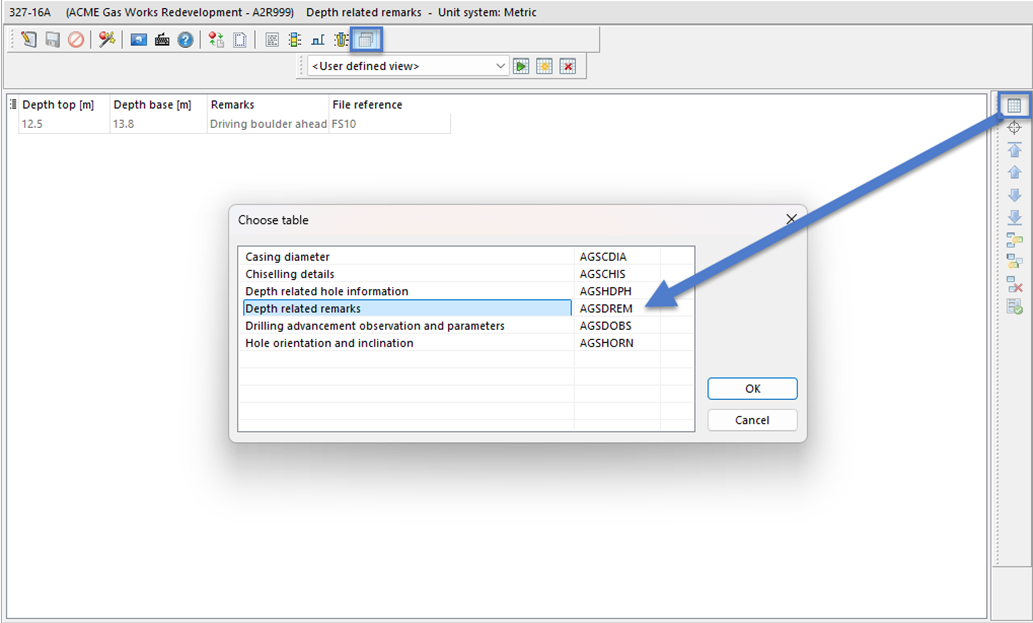Image resolution: width=1033 pixels, height=623 pixels.
Task: Click the red cancel circle icon
Action: [x=76, y=40]
